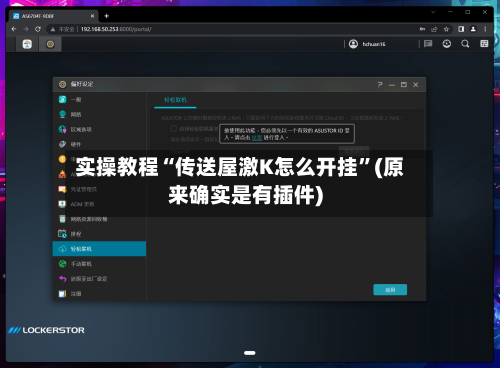Select the ADM desktop page indicator dot
This screenshot has width=500, height=368.
(x=250, y=353)
